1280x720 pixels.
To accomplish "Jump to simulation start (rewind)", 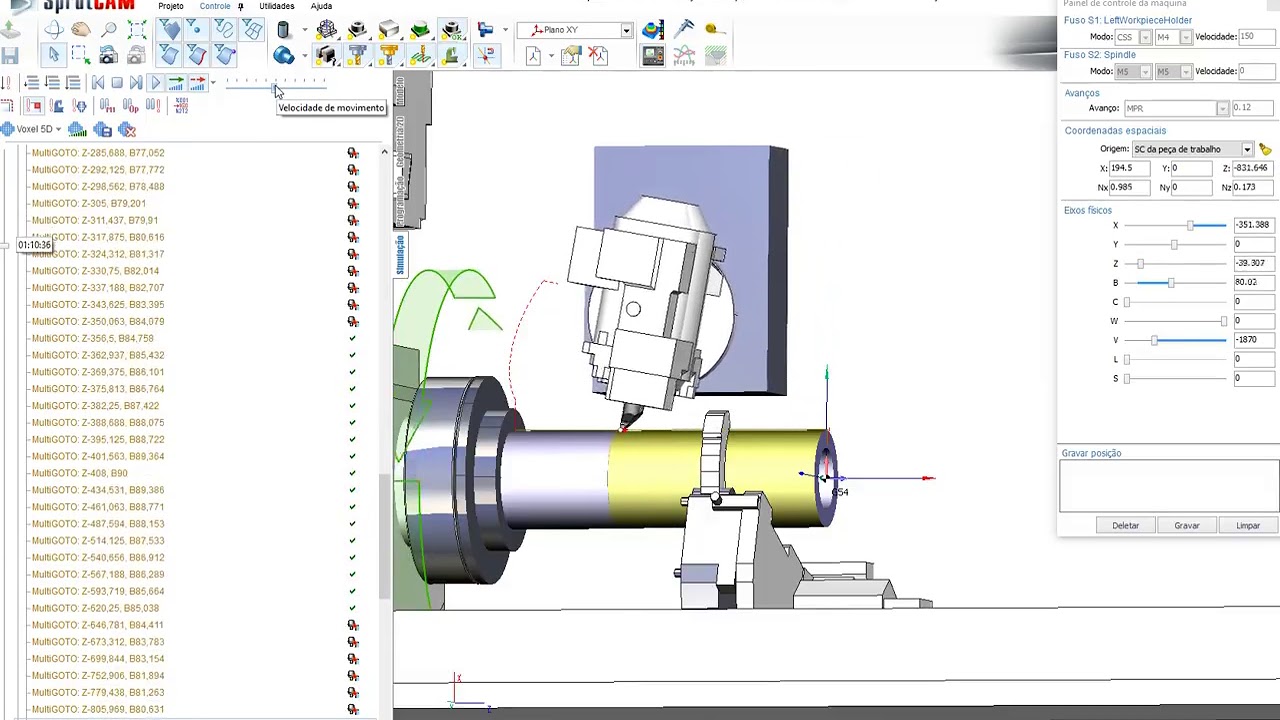I will click(x=98, y=83).
